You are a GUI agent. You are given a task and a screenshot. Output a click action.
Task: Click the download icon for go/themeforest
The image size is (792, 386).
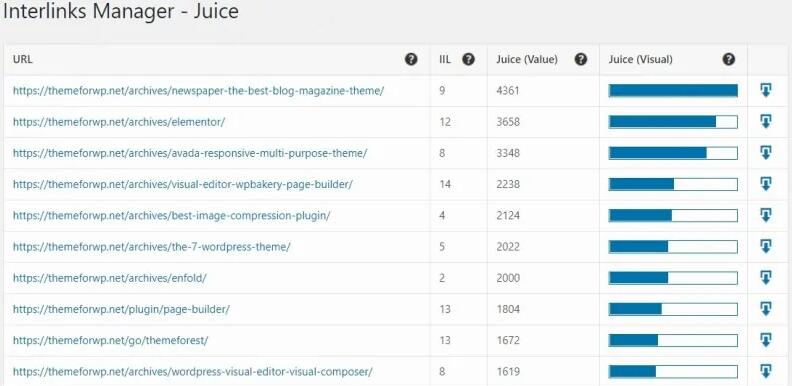[x=766, y=341]
